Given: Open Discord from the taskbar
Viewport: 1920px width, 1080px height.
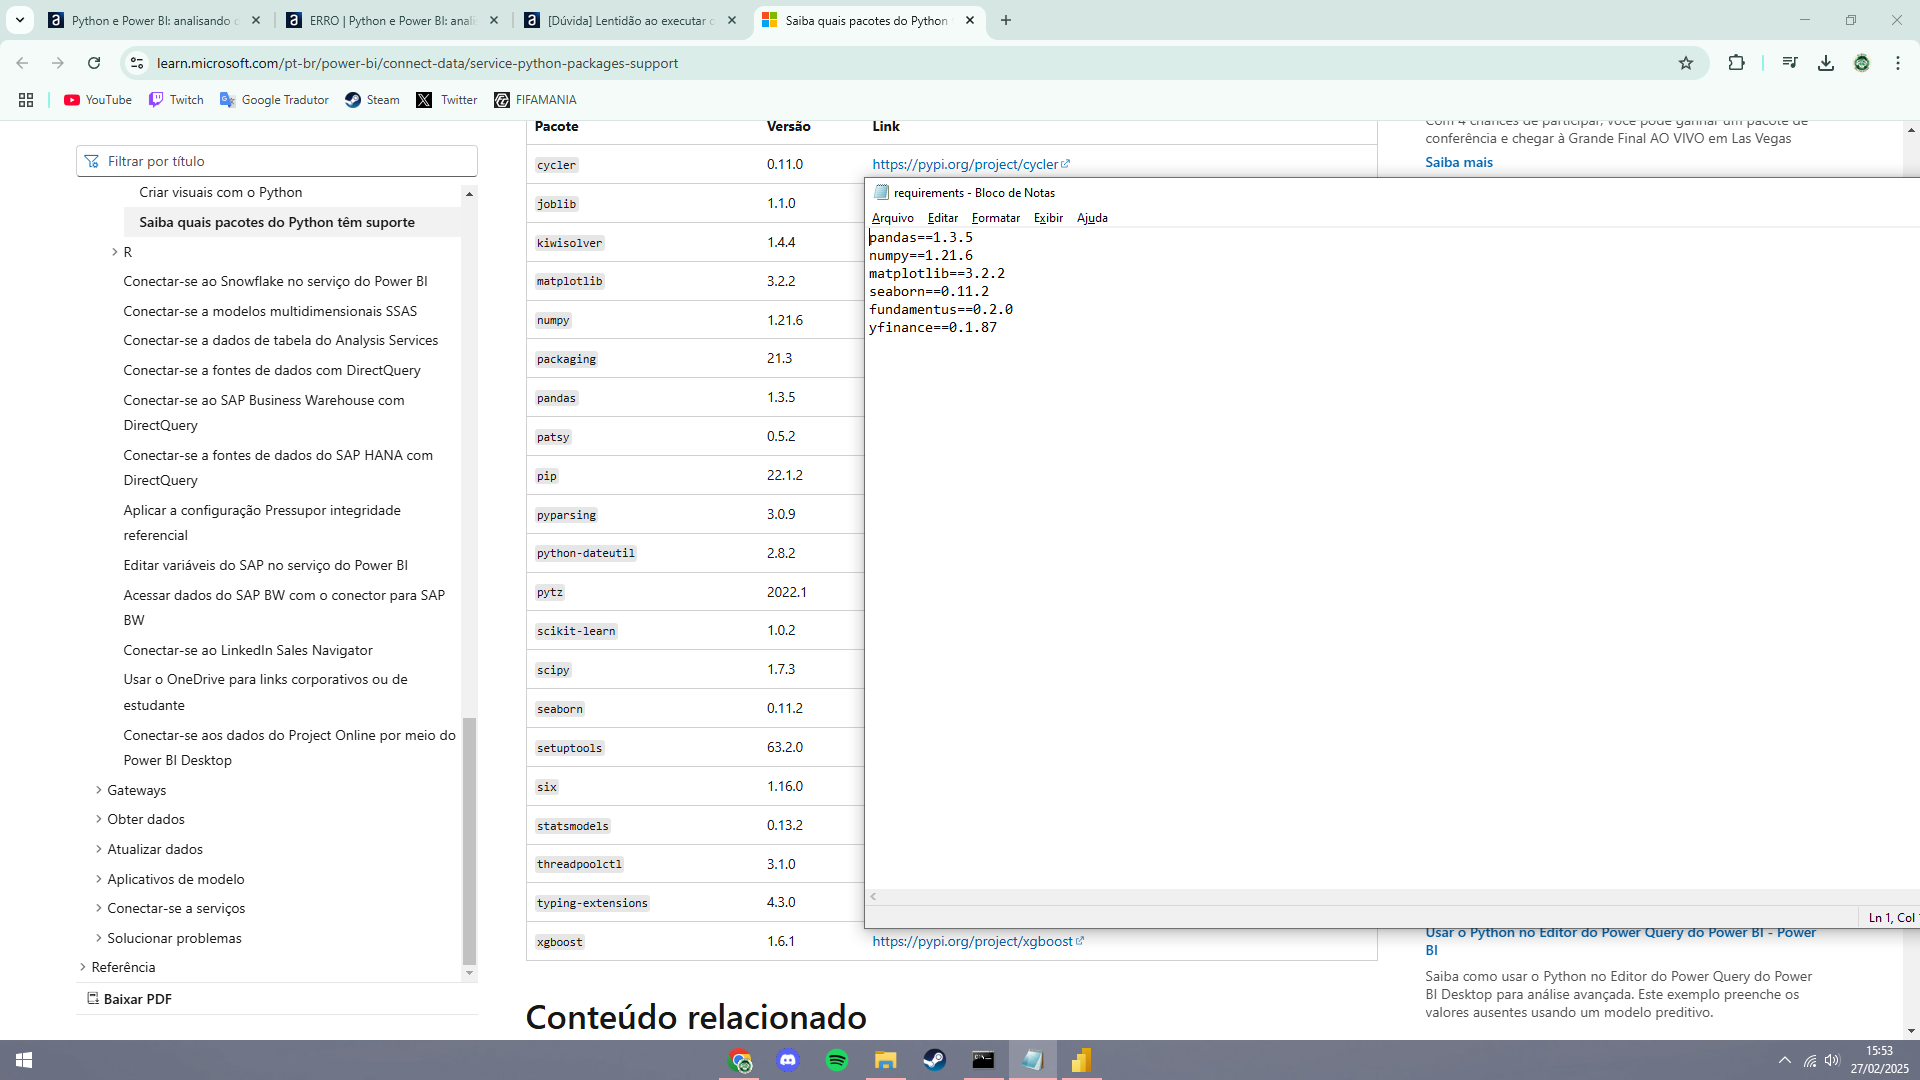Looking at the screenshot, I should tap(789, 1060).
